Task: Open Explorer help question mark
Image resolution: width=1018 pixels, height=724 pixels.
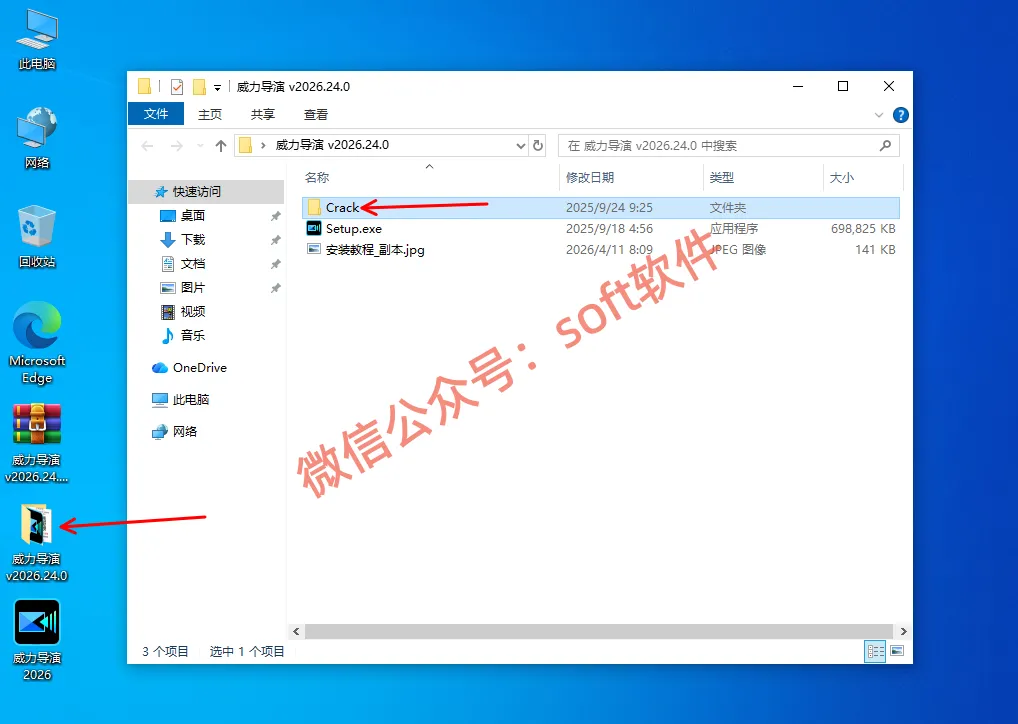Action: coord(900,115)
